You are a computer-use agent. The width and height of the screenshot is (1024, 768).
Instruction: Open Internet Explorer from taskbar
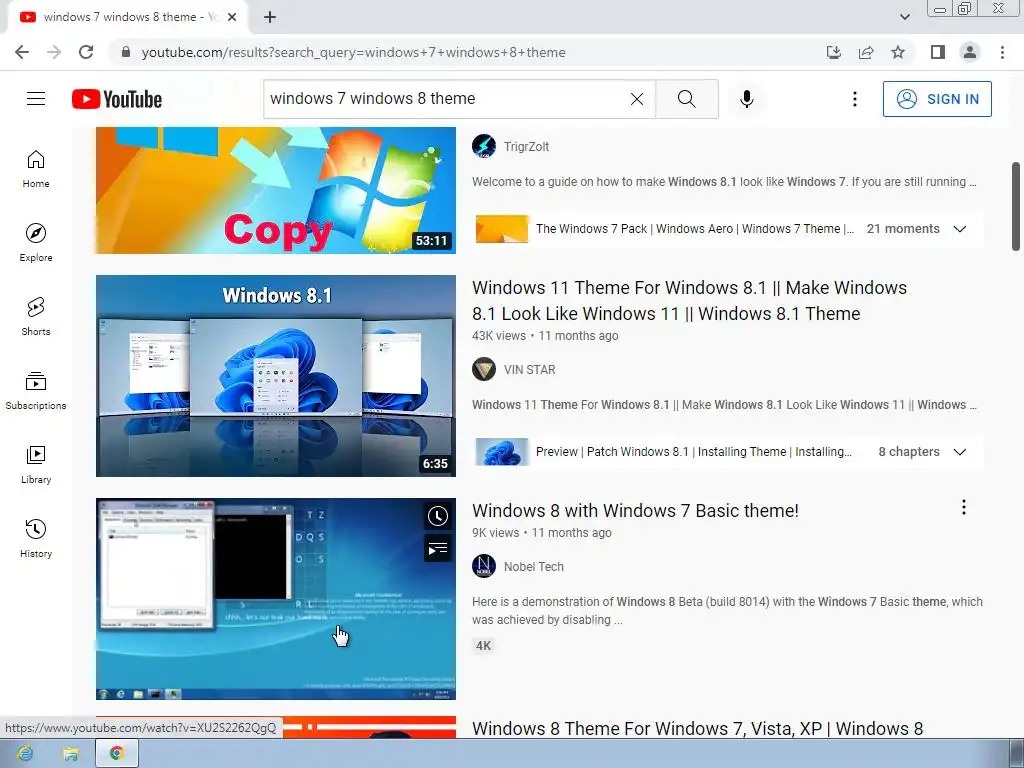[x=25, y=754]
